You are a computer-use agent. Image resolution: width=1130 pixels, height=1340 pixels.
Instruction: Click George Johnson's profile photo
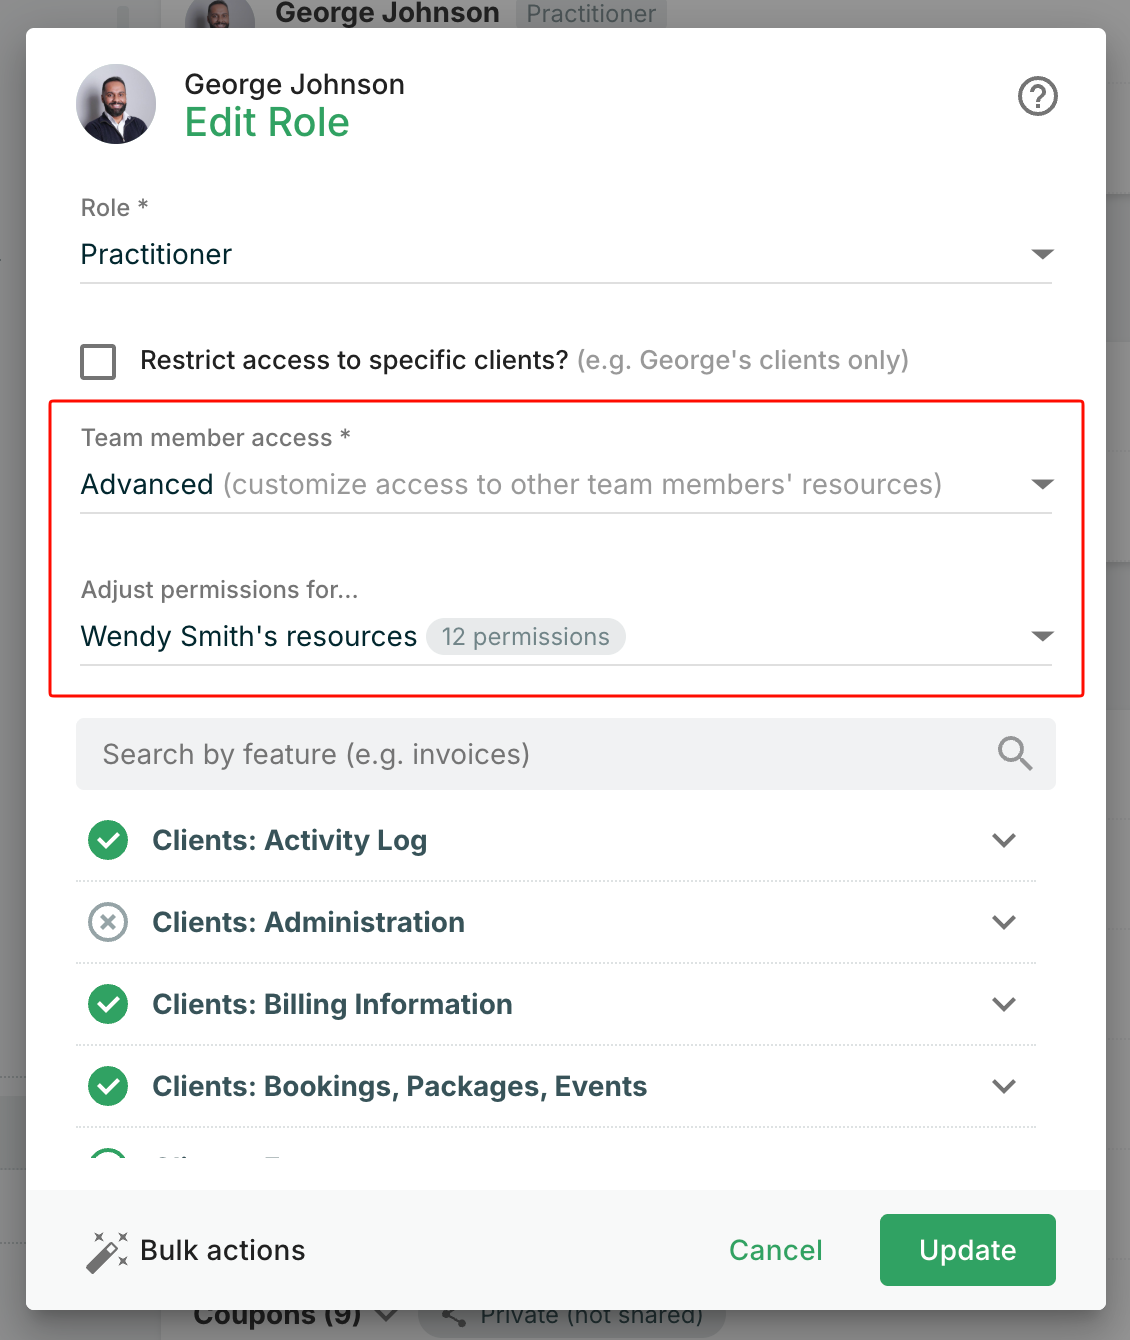tap(116, 104)
